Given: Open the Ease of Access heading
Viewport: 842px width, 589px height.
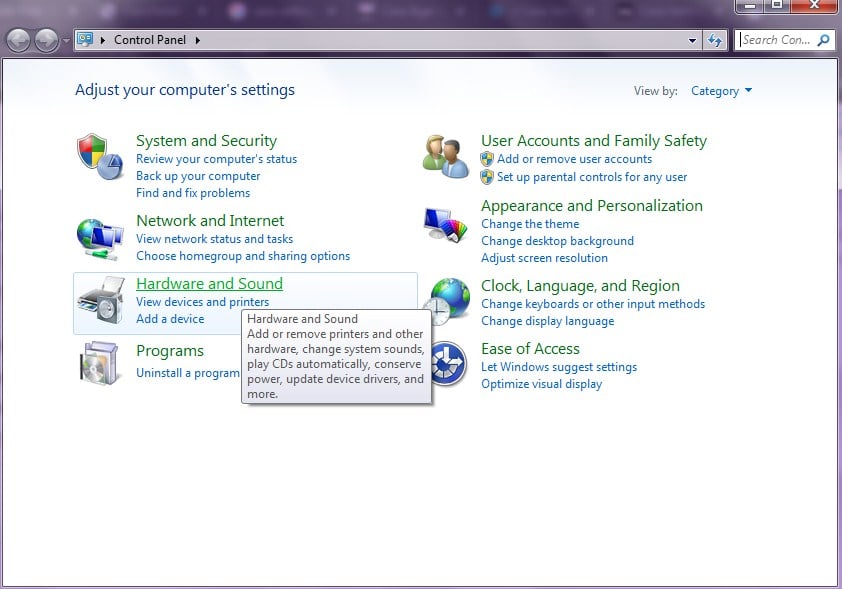Looking at the screenshot, I should pos(531,349).
